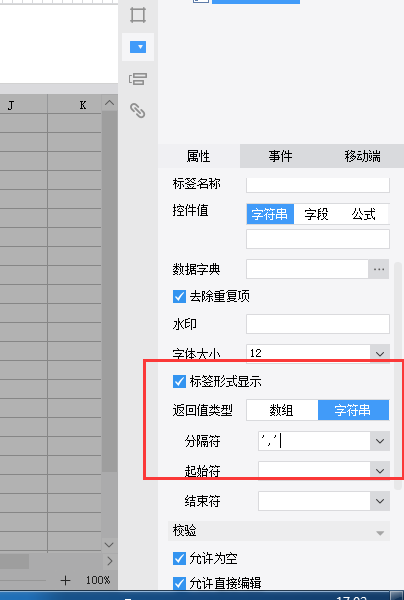Screen dimensions: 404x600
Task: Click the 标签名称 input field
Action: pos(318,185)
